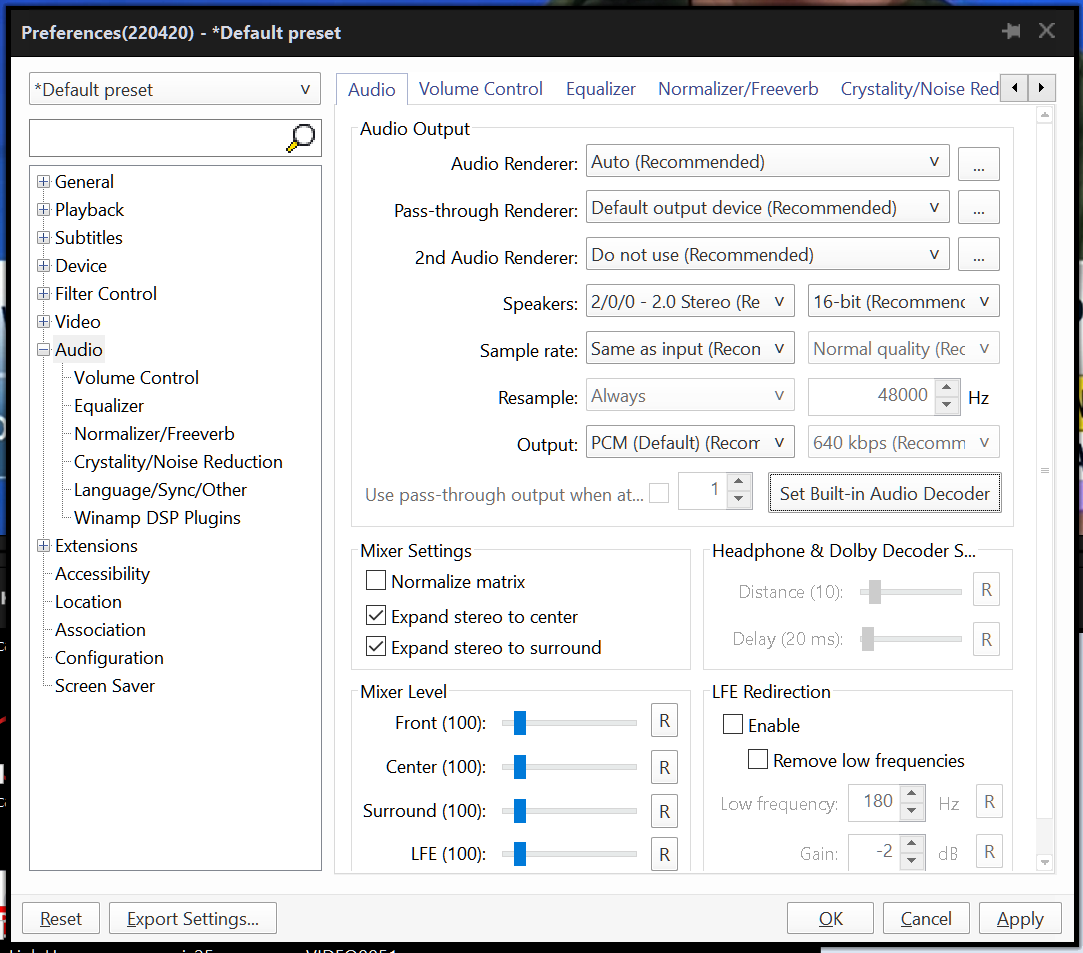This screenshot has height=953, width=1083.
Task: Decrease LFE gain value spinner
Action: [912, 860]
